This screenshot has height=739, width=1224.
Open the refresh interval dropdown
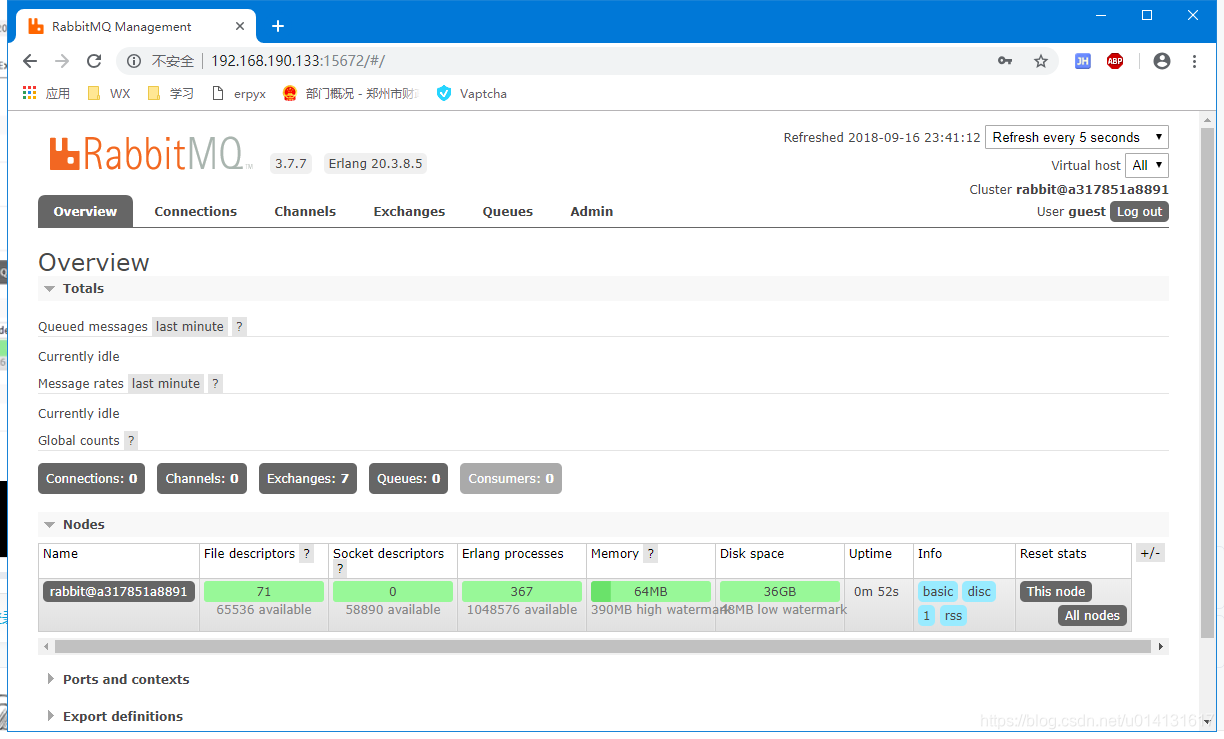pos(1077,137)
